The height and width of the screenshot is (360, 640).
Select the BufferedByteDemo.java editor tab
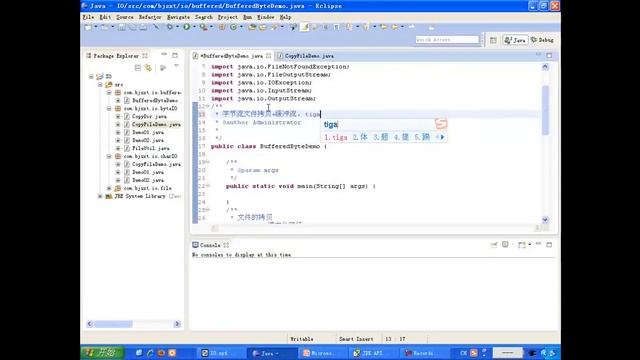(x=231, y=56)
